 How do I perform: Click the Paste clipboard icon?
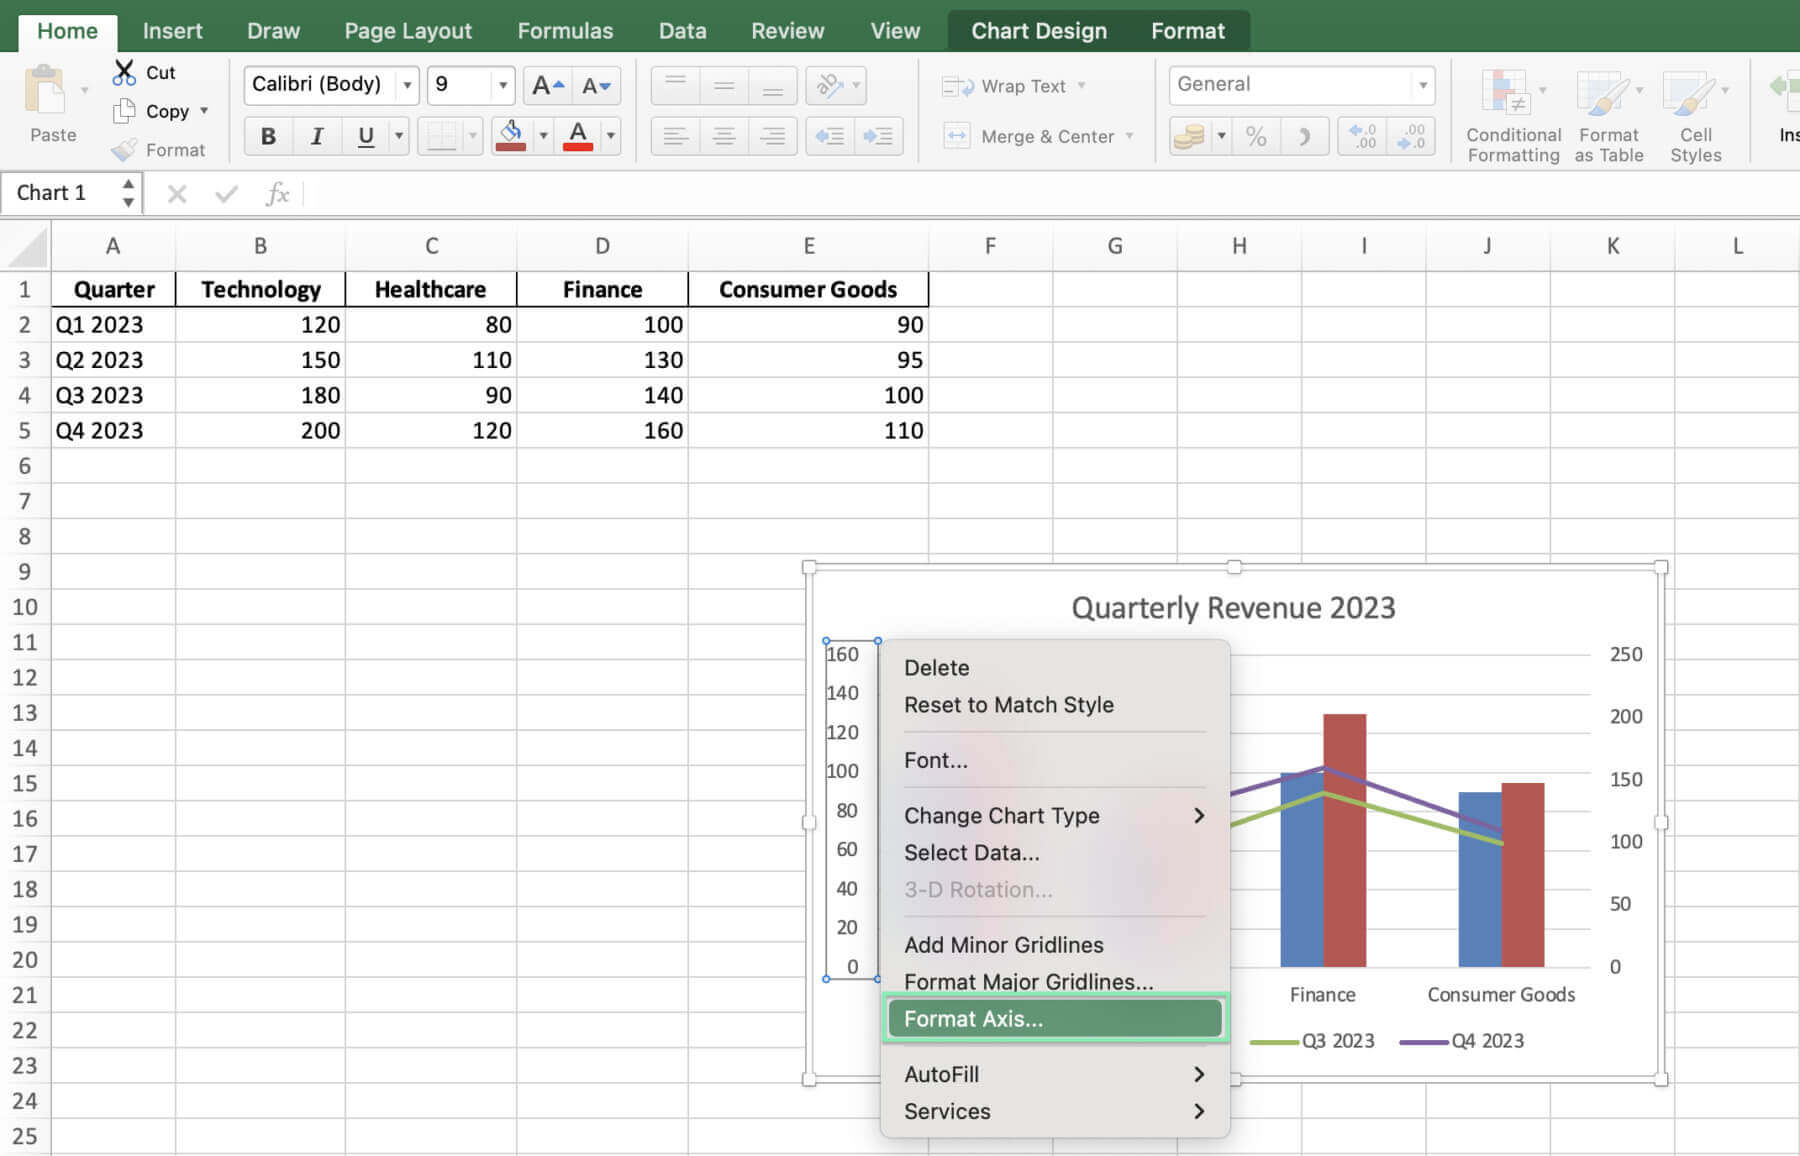coord(44,90)
